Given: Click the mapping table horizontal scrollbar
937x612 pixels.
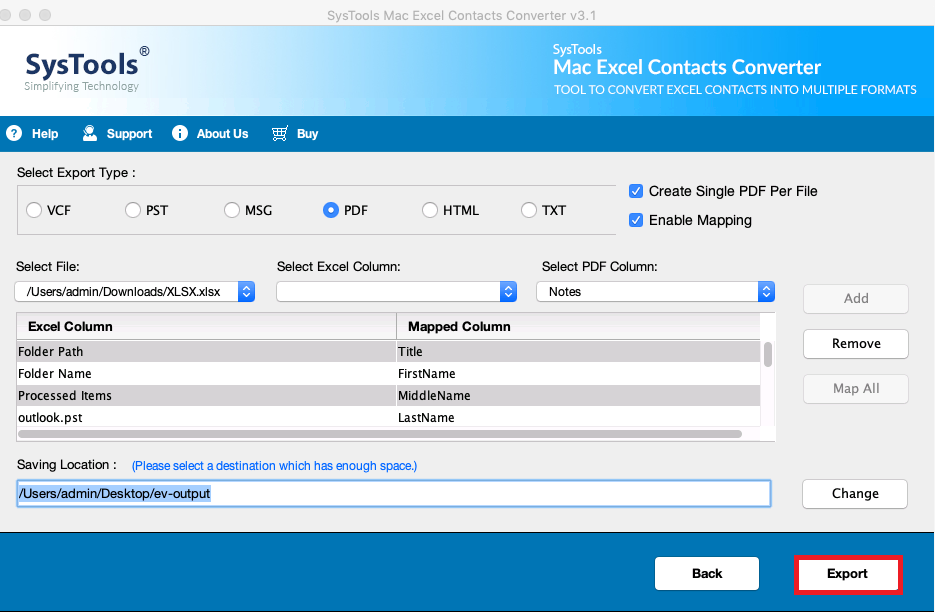Looking at the screenshot, I should pos(380,434).
